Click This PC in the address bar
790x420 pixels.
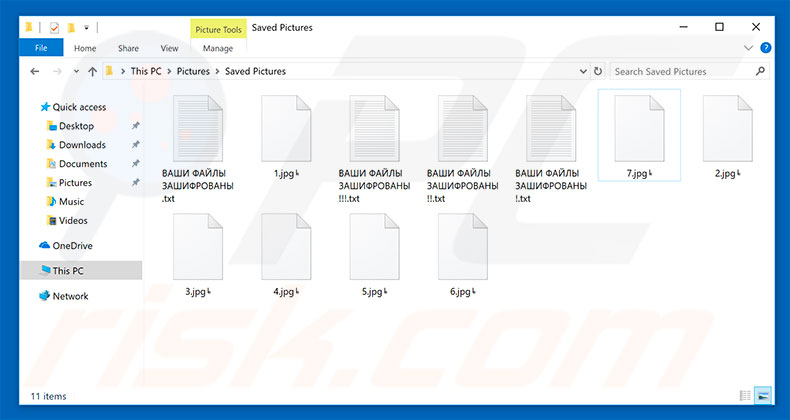point(146,72)
